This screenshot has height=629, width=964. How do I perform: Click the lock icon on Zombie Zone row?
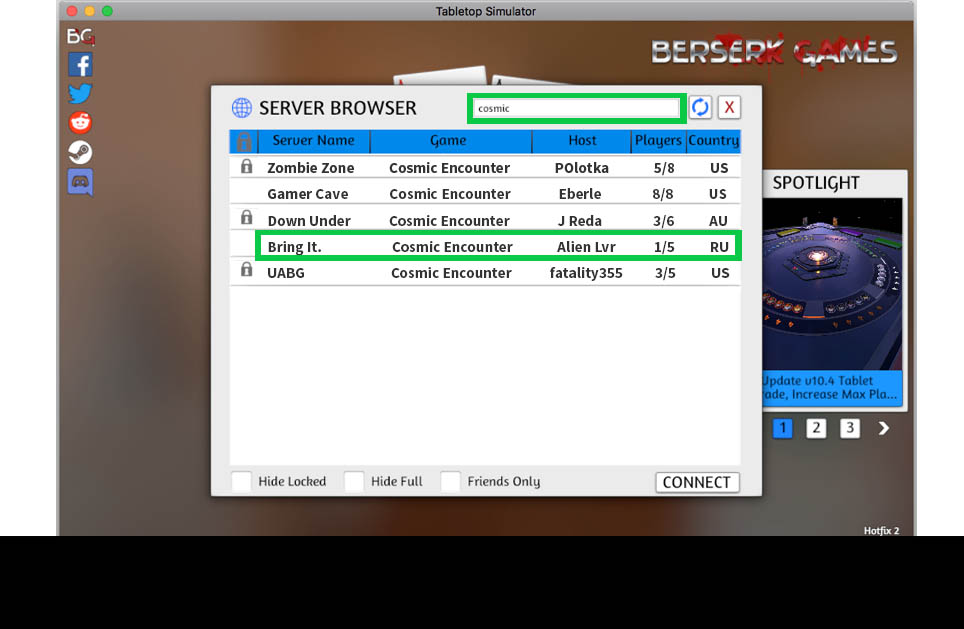coord(247,166)
